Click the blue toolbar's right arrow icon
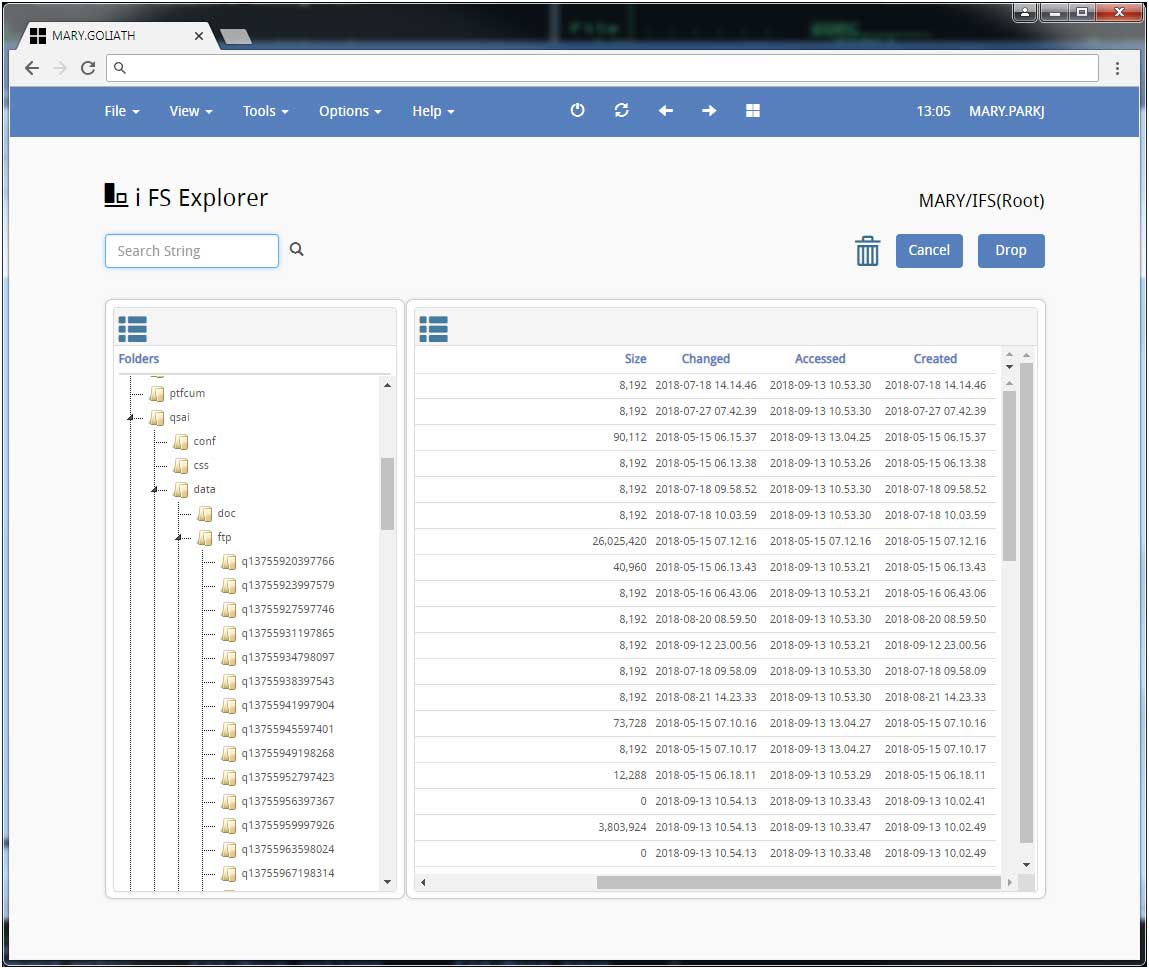 click(x=709, y=111)
